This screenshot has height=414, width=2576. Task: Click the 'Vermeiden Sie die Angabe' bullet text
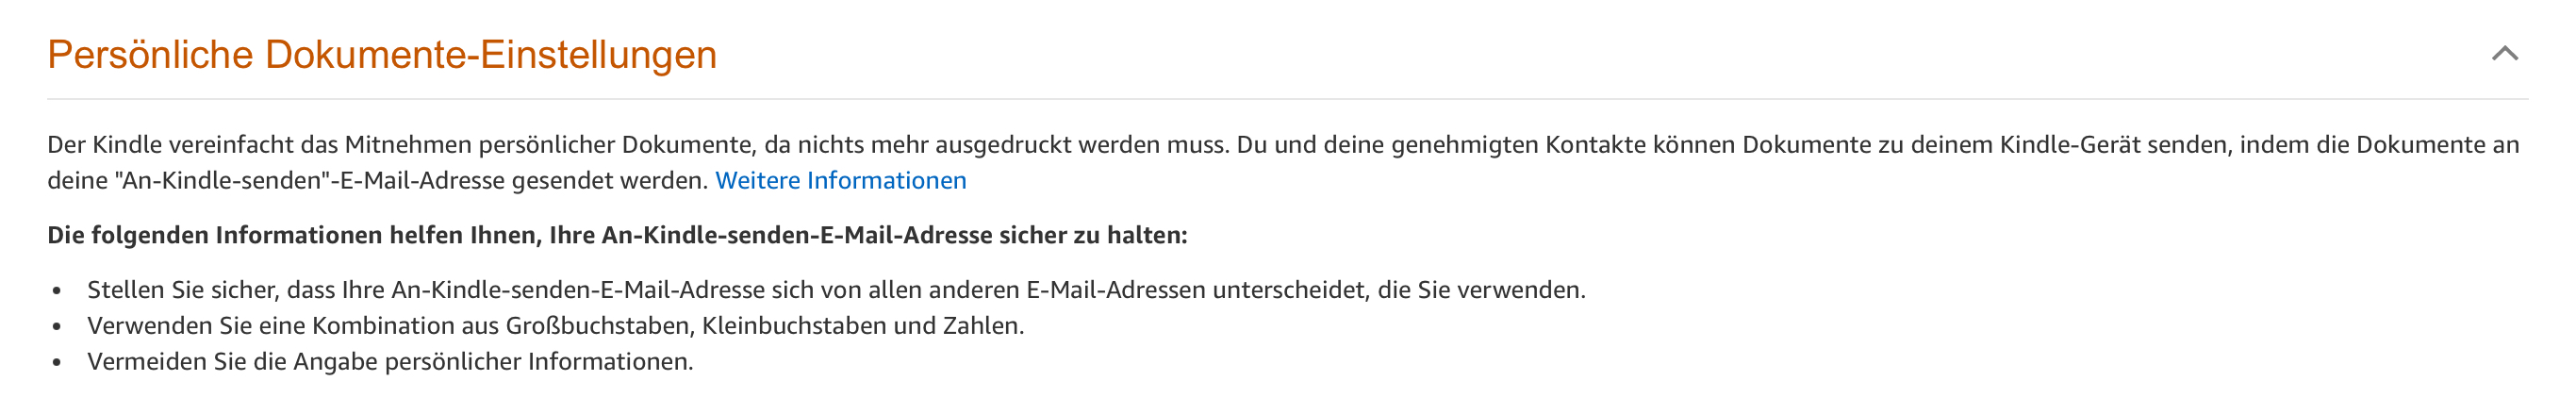pyautogui.click(x=390, y=362)
